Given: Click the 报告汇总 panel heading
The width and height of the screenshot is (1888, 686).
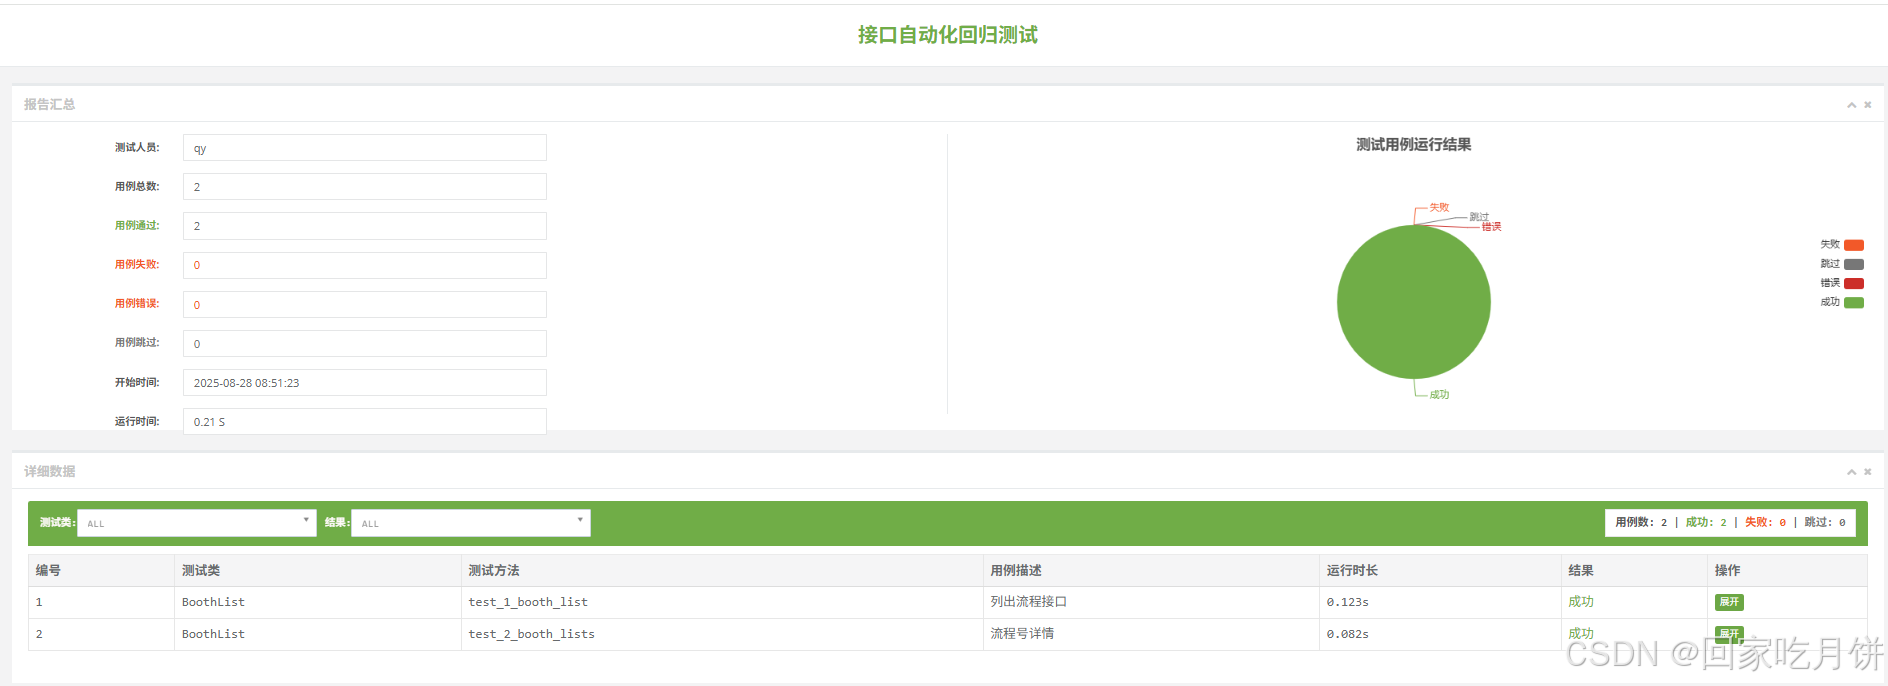Looking at the screenshot, I should [x=49, y=104].
